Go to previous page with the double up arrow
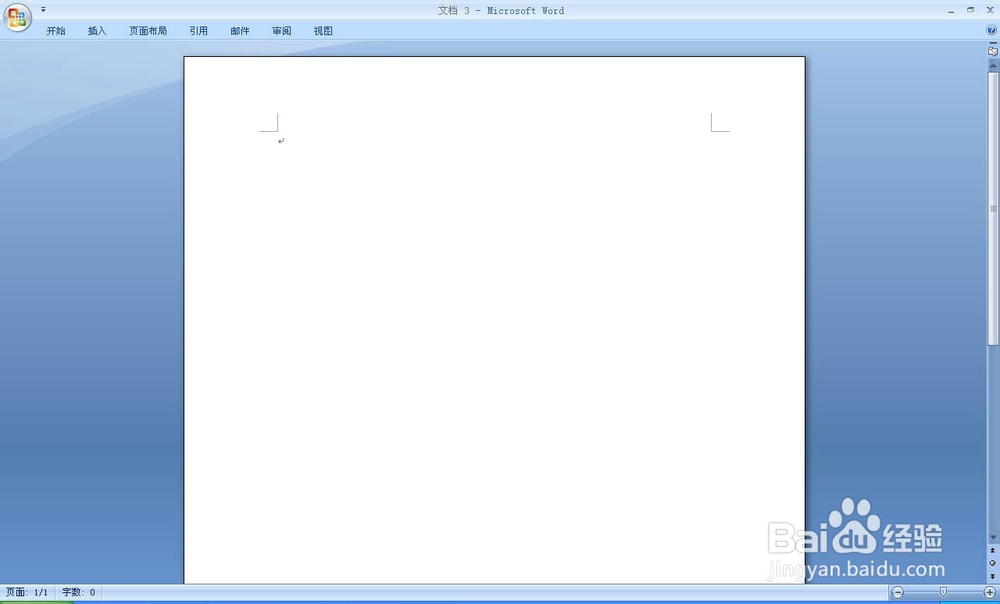The height and width of the screenshot is (604, 1000). point(992,550)
